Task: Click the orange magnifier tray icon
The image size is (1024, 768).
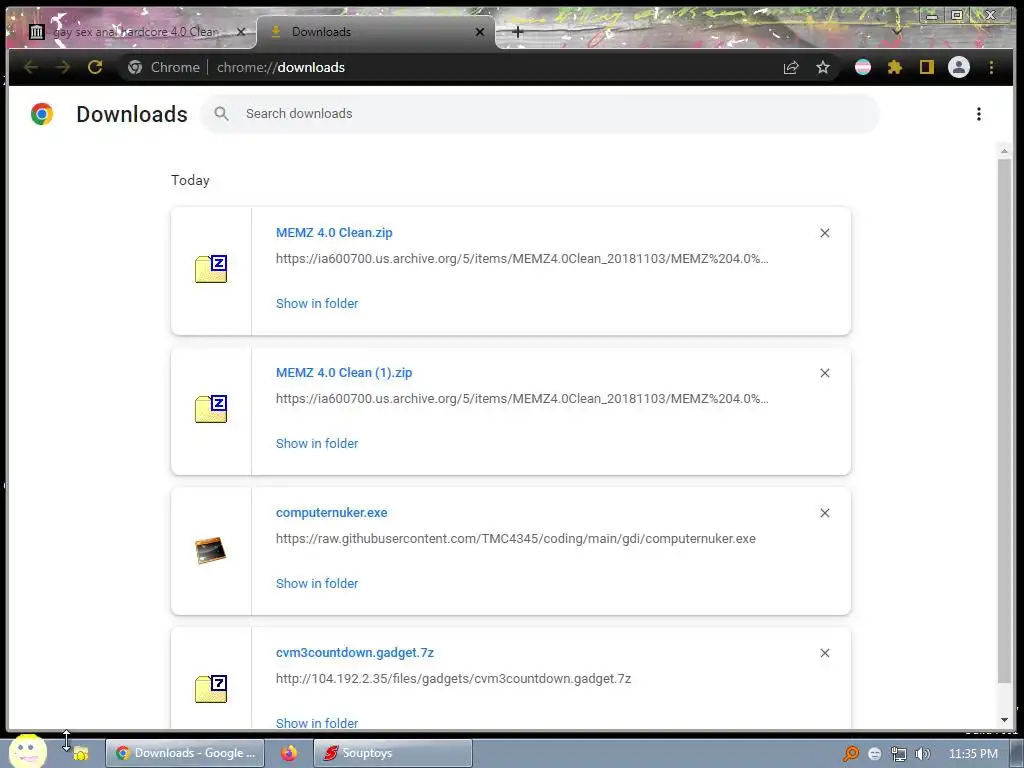Action: pos(850,754)
